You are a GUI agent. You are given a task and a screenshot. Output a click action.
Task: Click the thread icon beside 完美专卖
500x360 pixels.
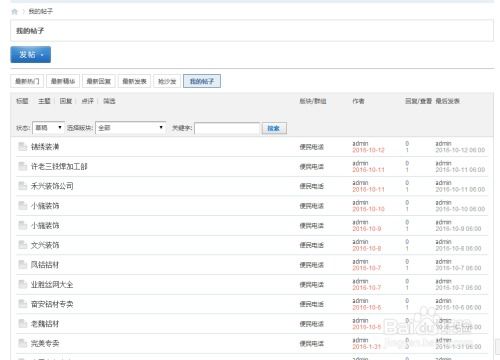point(22,343)
